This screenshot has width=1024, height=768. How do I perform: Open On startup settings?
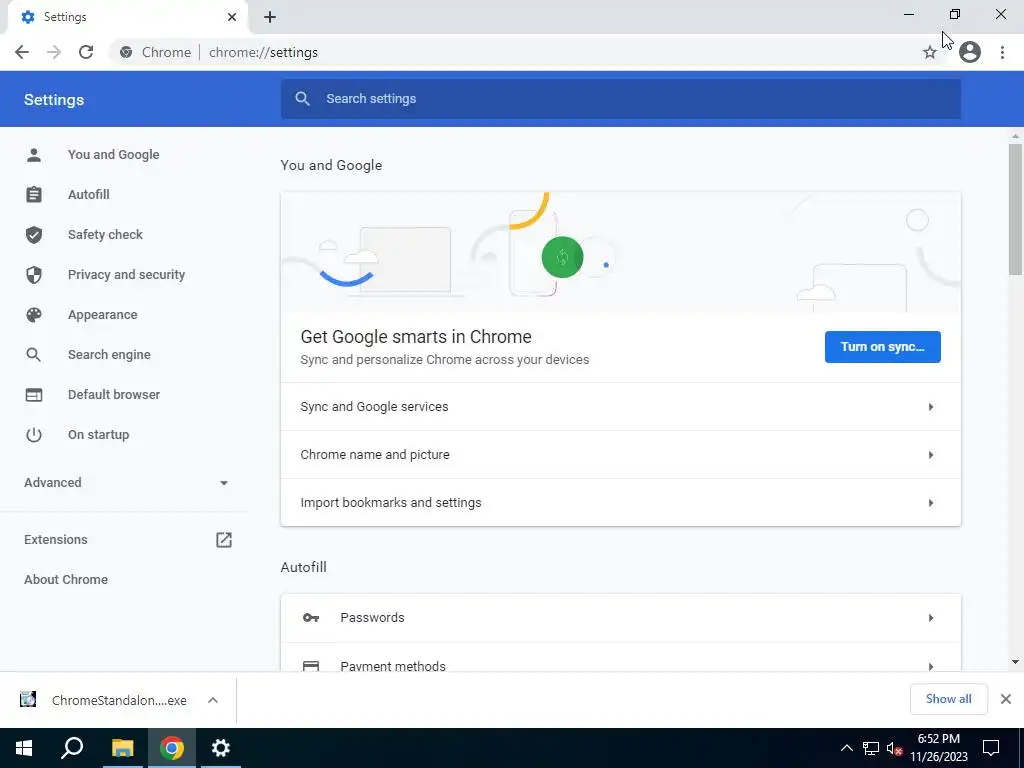click(99, 435)
